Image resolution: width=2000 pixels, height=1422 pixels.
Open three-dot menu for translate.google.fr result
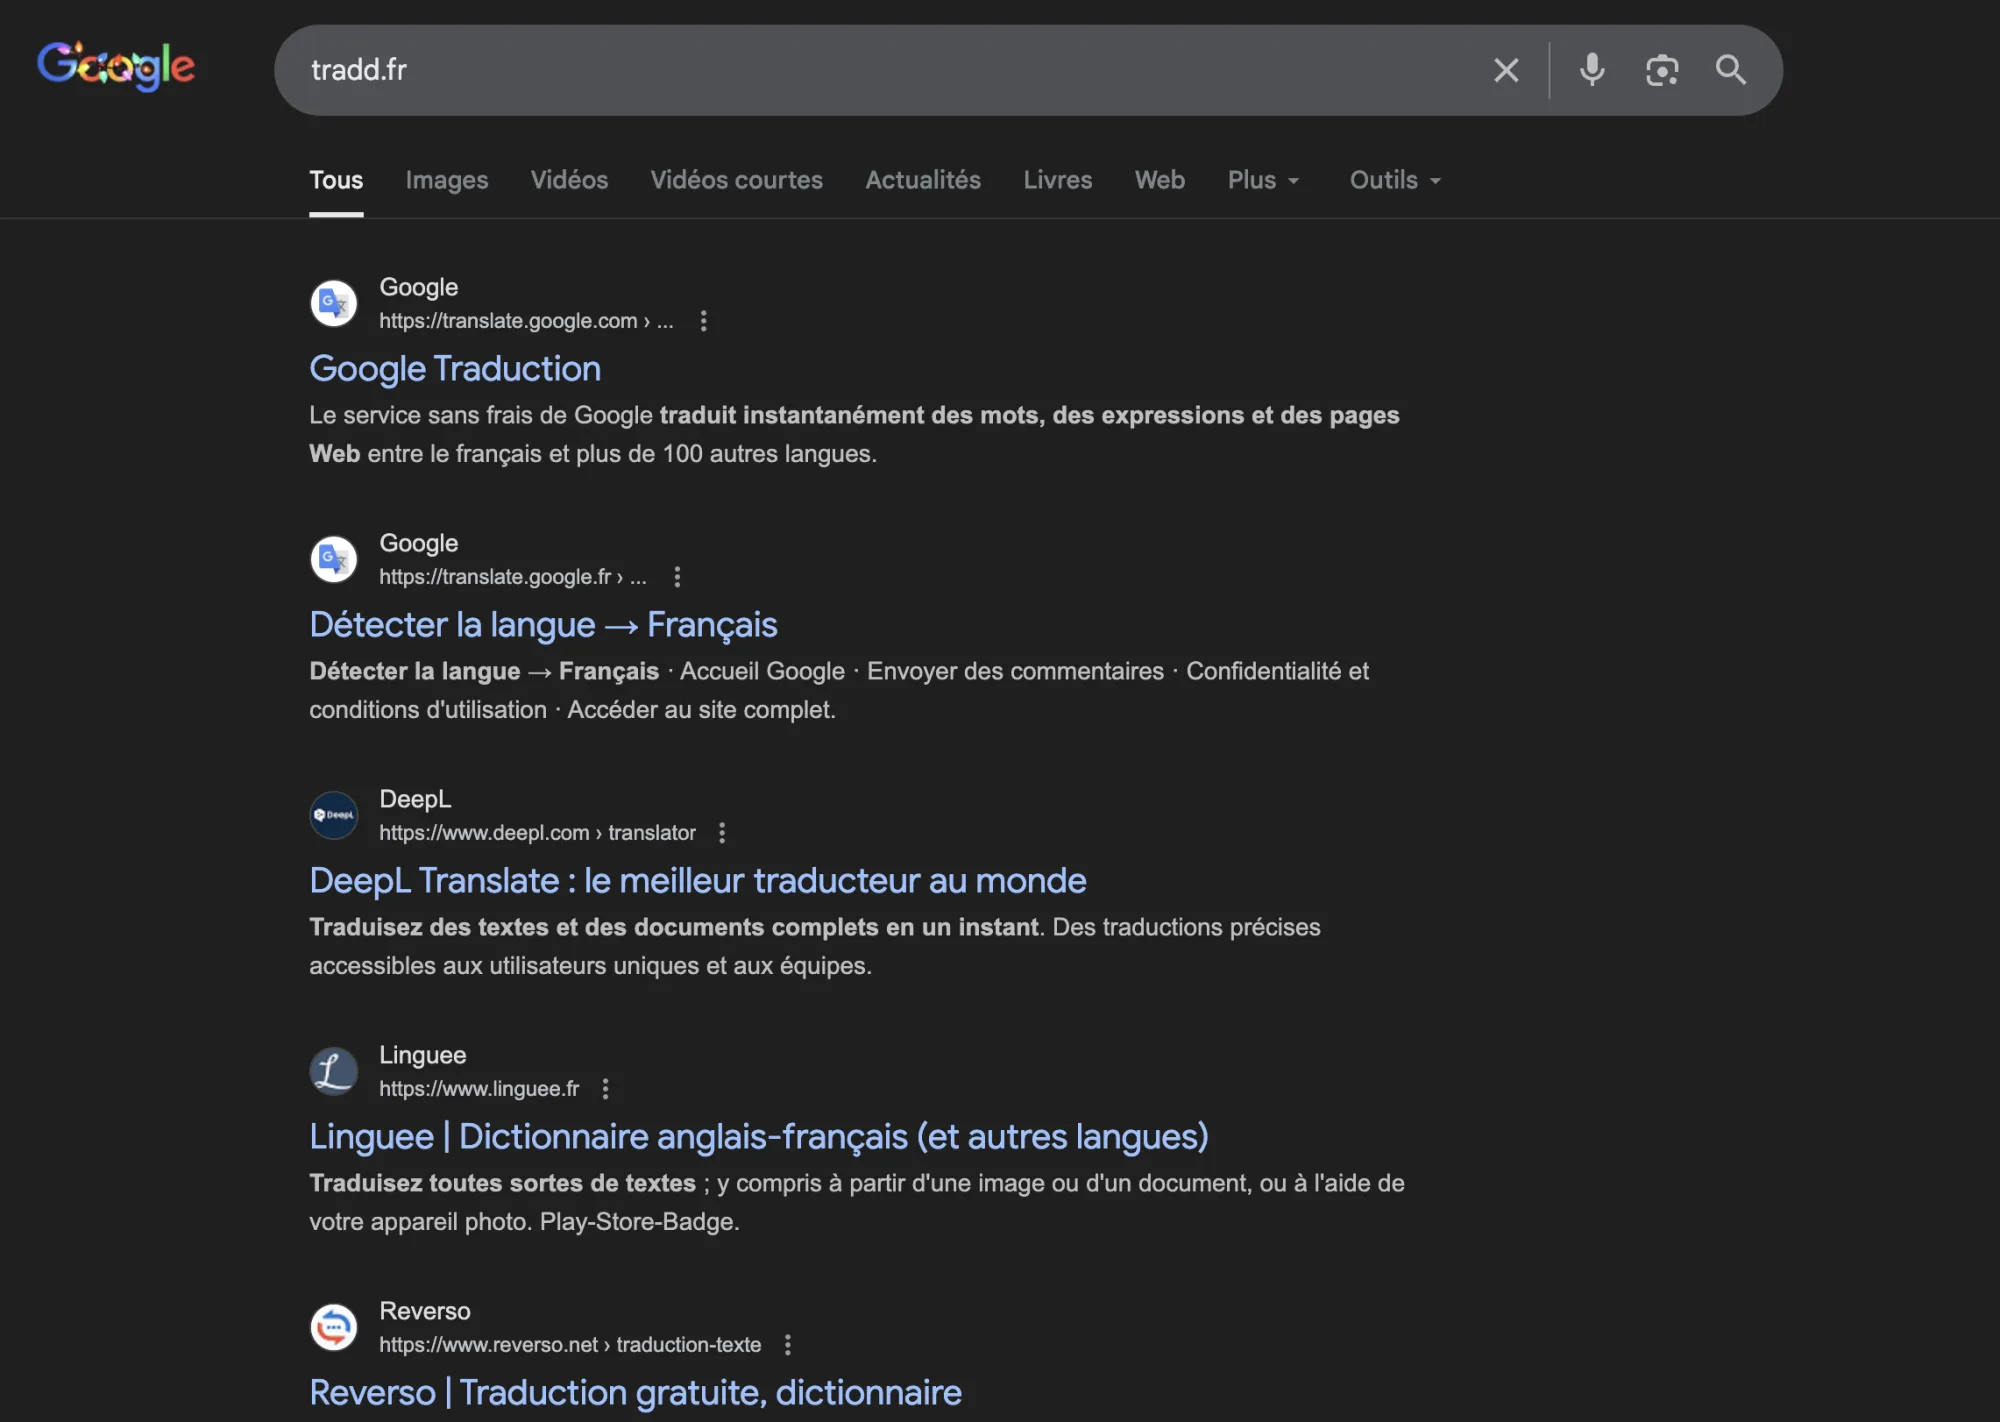677,577
